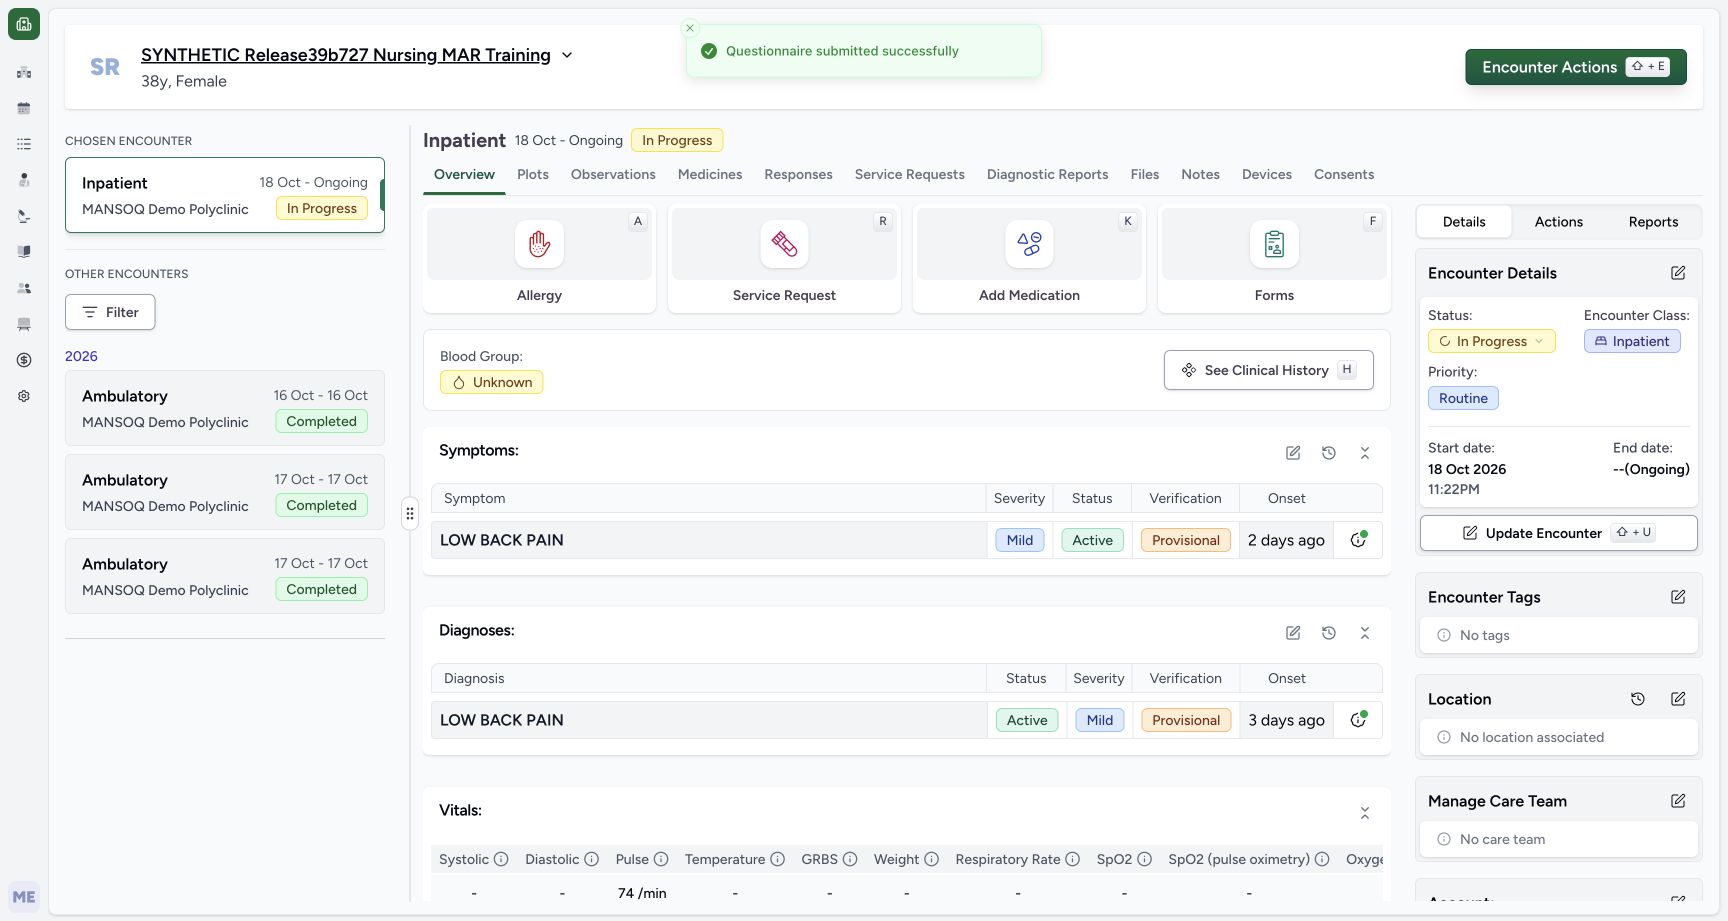The width and height of the screenshot is (1728, 921).
Task: Collapse the Symptoms section
Action: click(x=1365, y=453)
